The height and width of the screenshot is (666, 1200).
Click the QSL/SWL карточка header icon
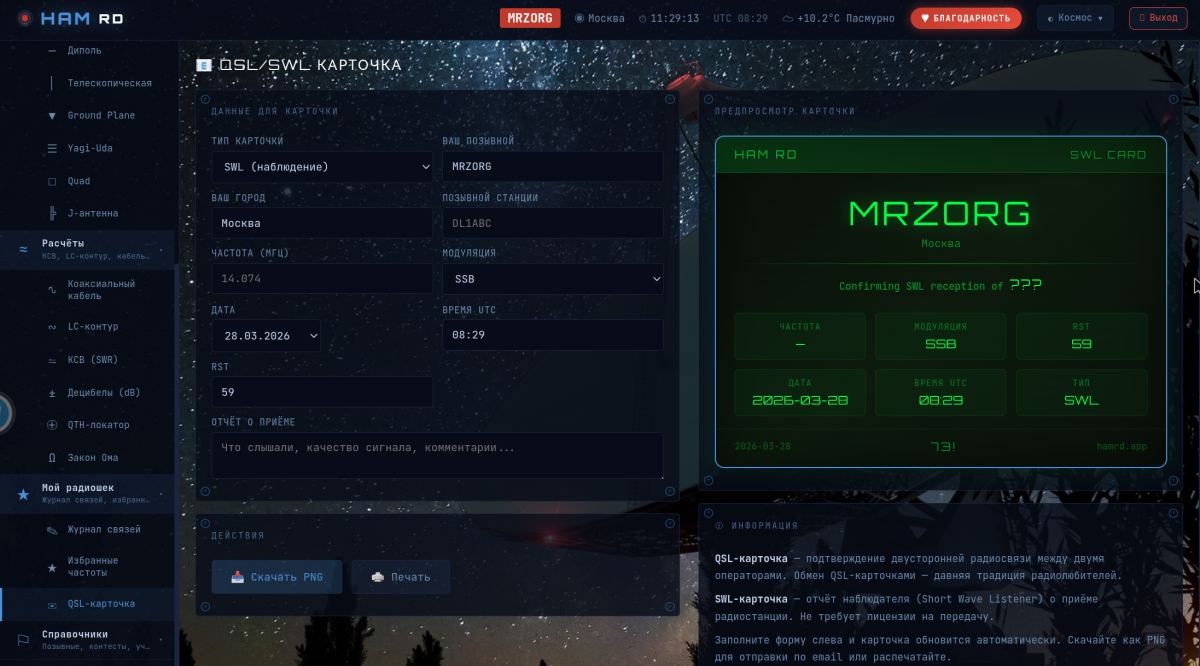pos(204,65)
